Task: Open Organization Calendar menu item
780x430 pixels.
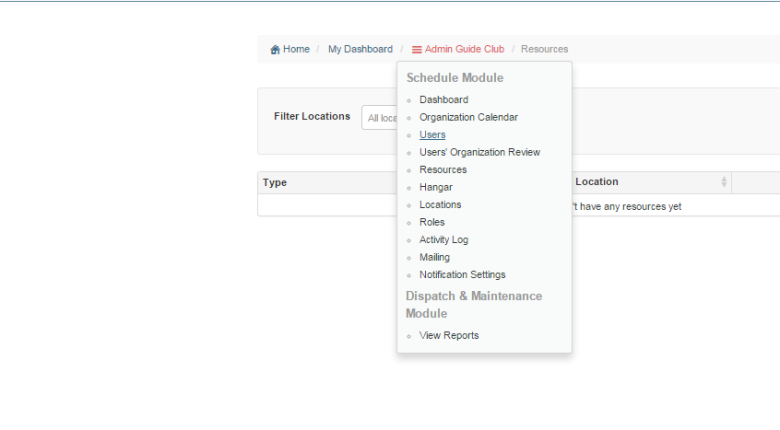Action: point(469,117)
